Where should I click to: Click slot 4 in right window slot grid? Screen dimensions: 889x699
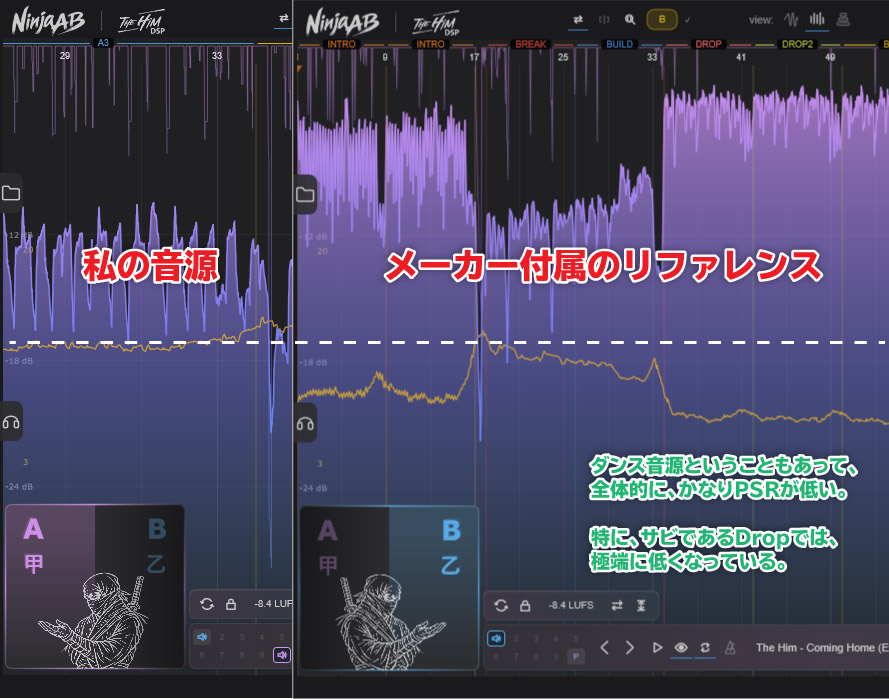click(x=556, y=638)
